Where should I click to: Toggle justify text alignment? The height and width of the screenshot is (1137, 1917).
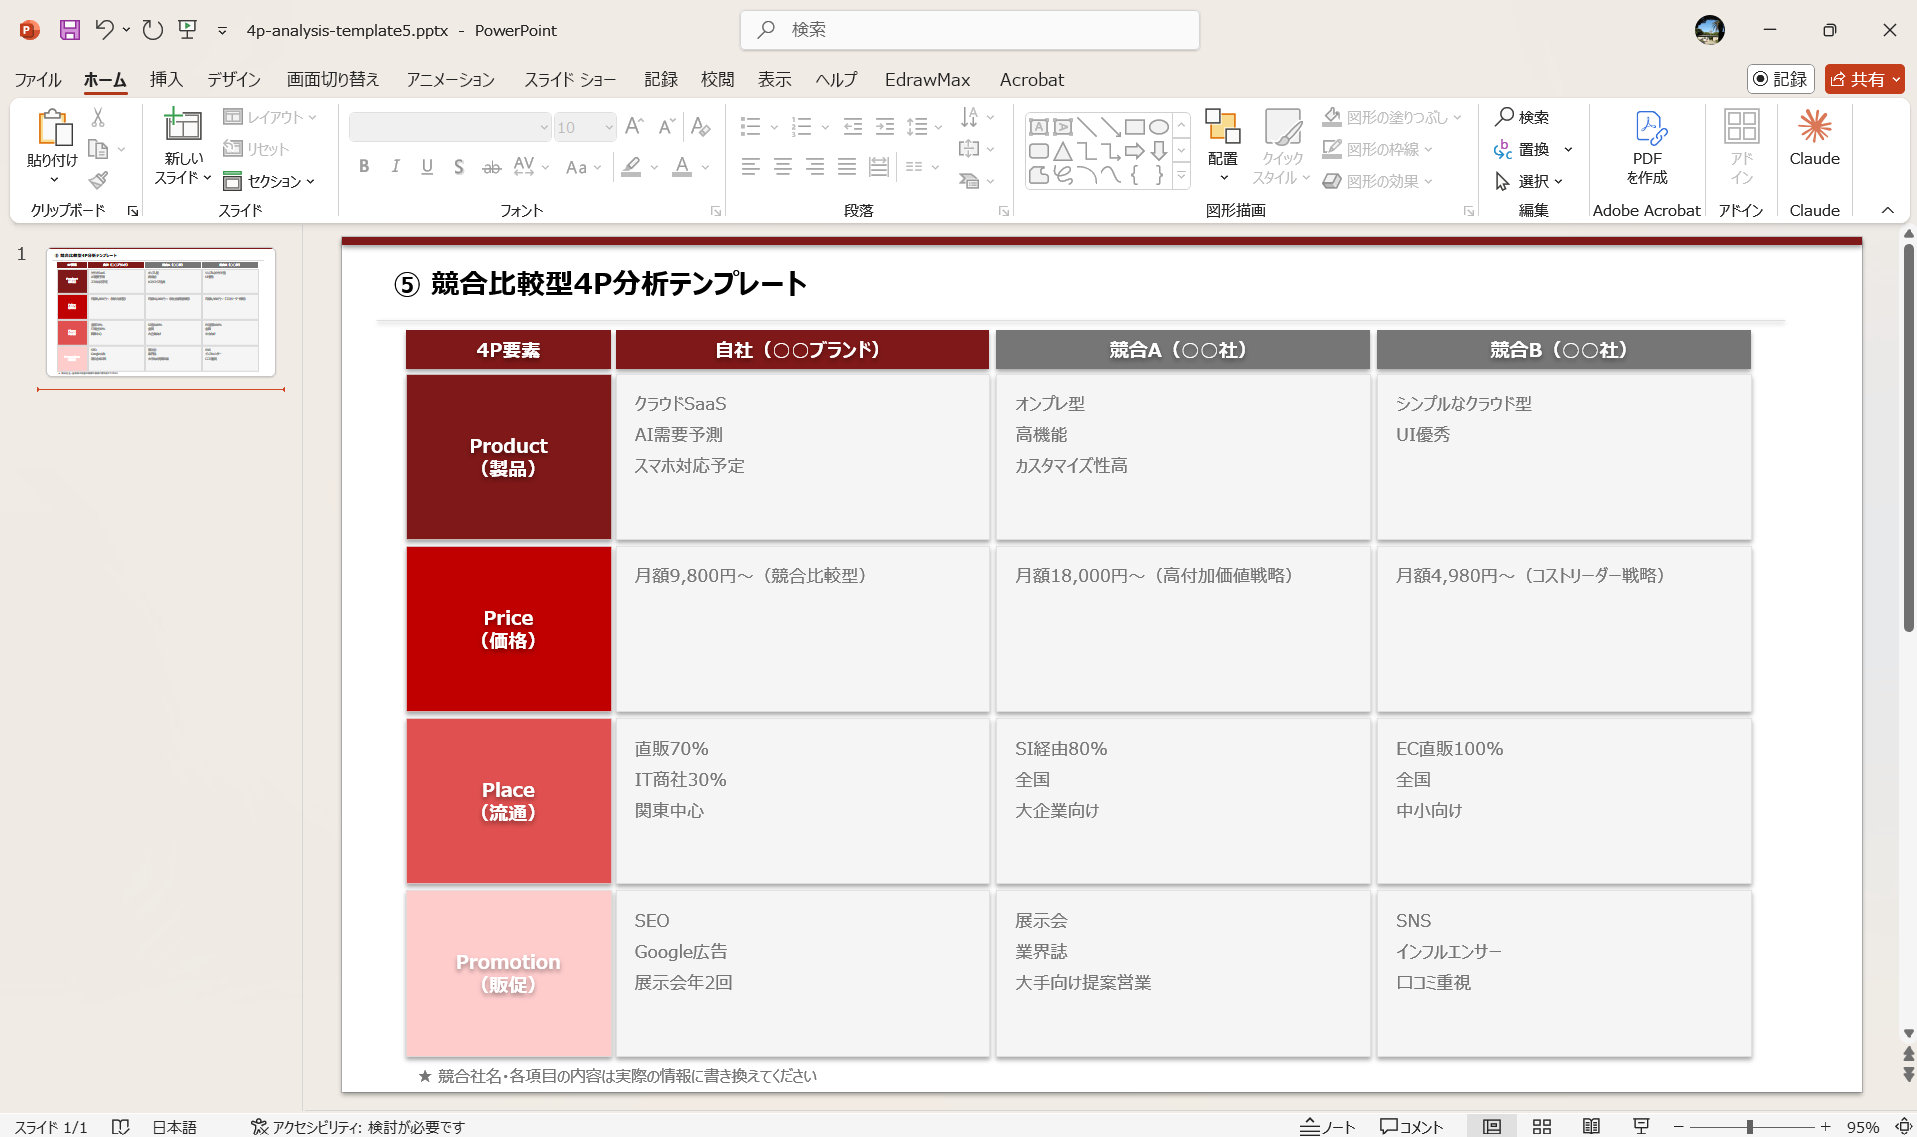847,167
